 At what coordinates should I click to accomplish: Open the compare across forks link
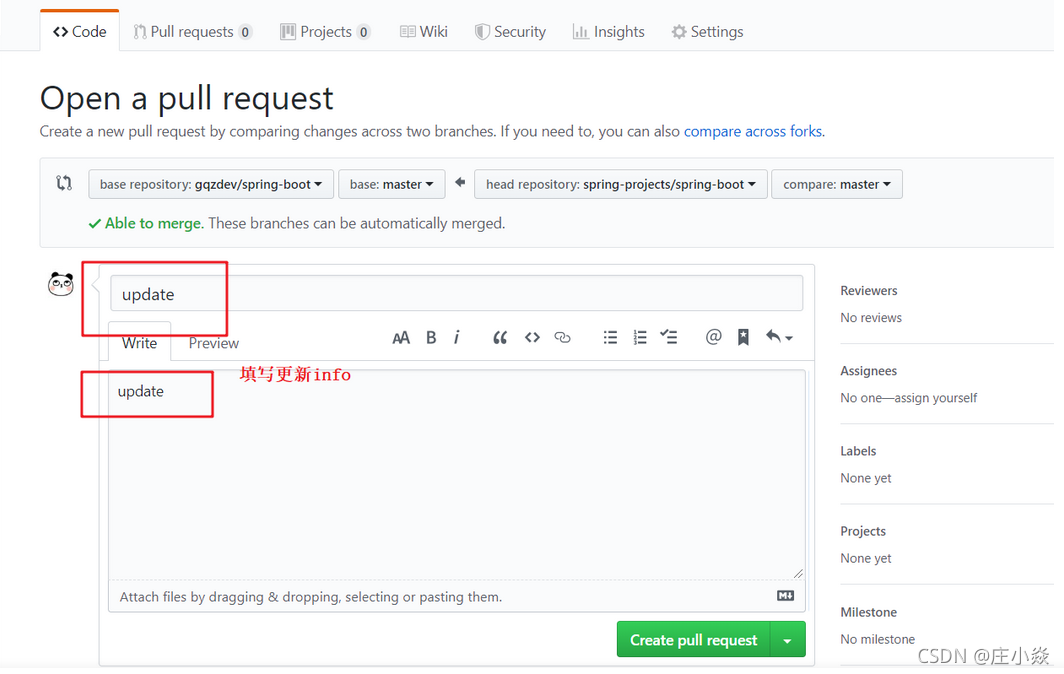[x=752, y=131]
